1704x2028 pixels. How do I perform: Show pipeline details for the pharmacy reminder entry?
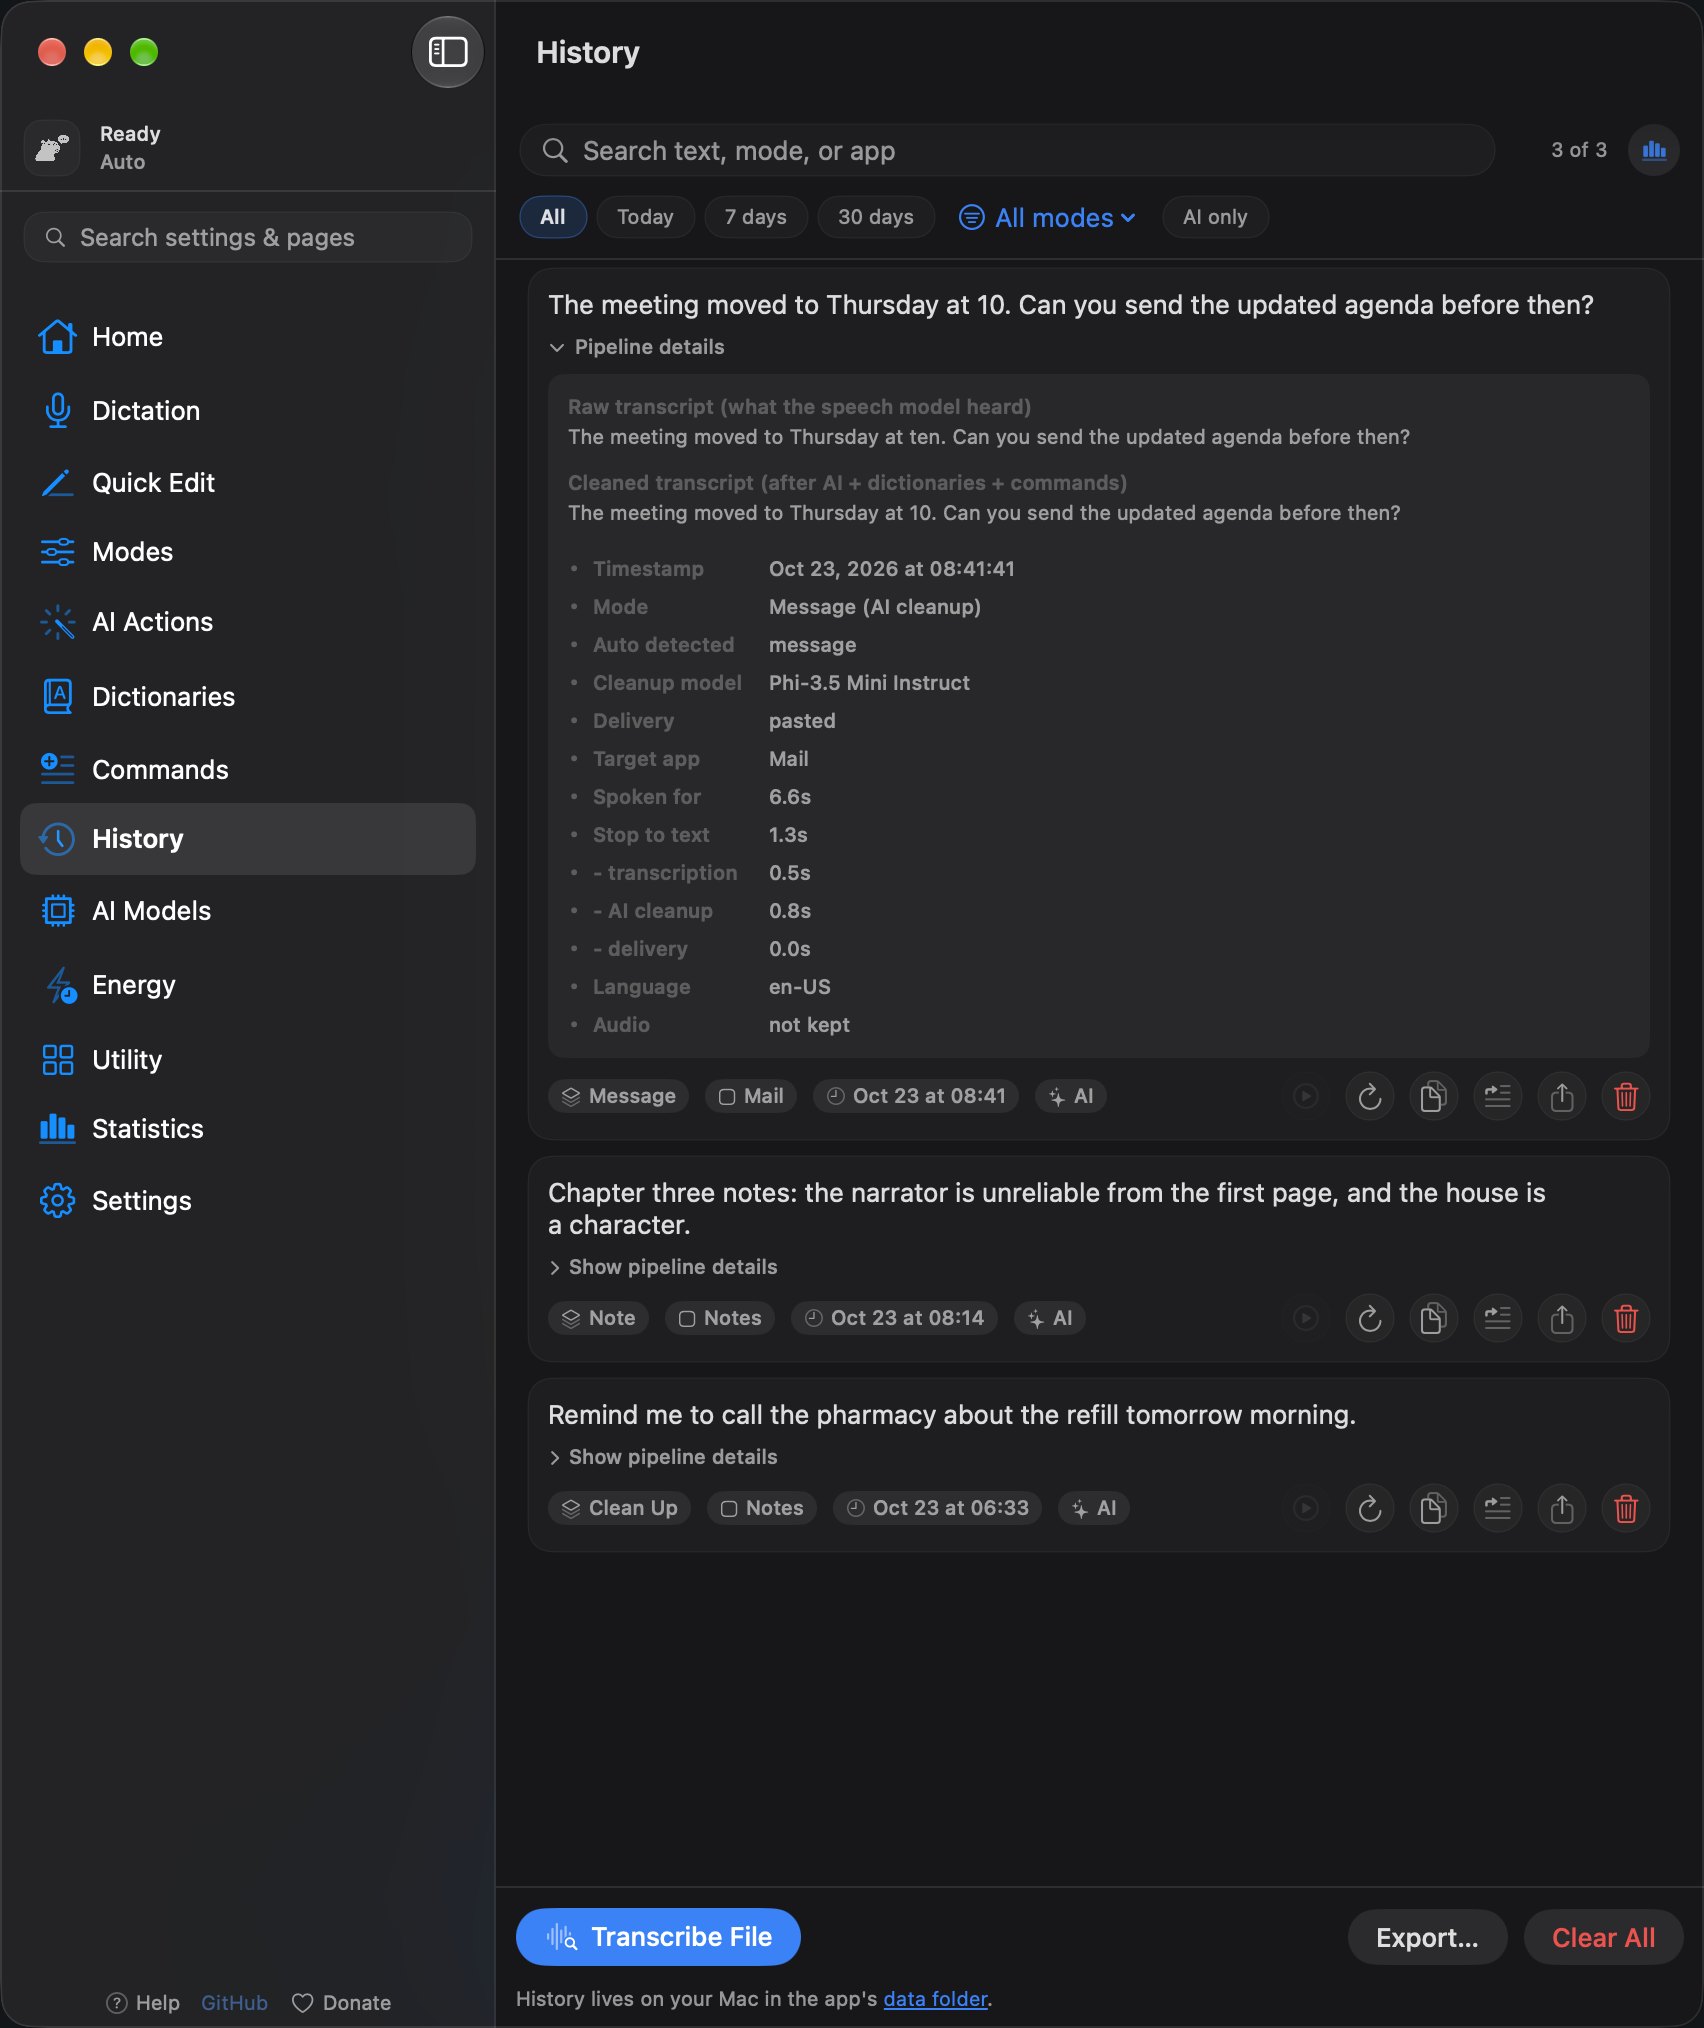(x=663, y=1457)
